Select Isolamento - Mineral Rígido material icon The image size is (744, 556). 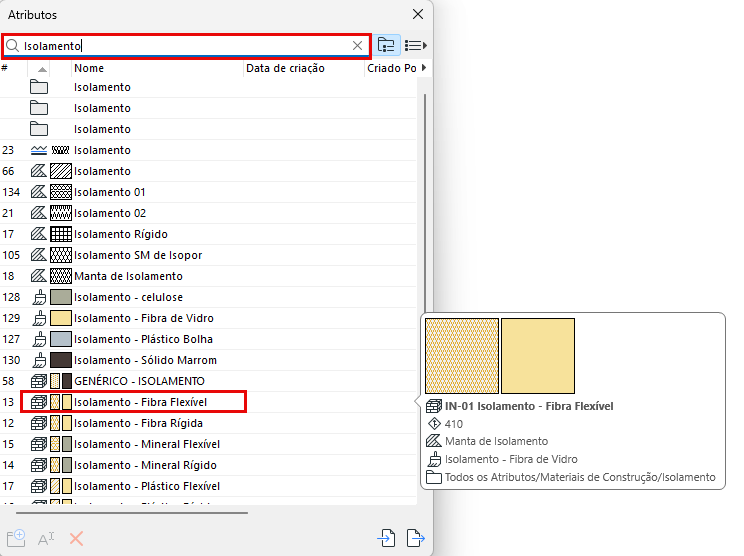(x=39, y=465)
